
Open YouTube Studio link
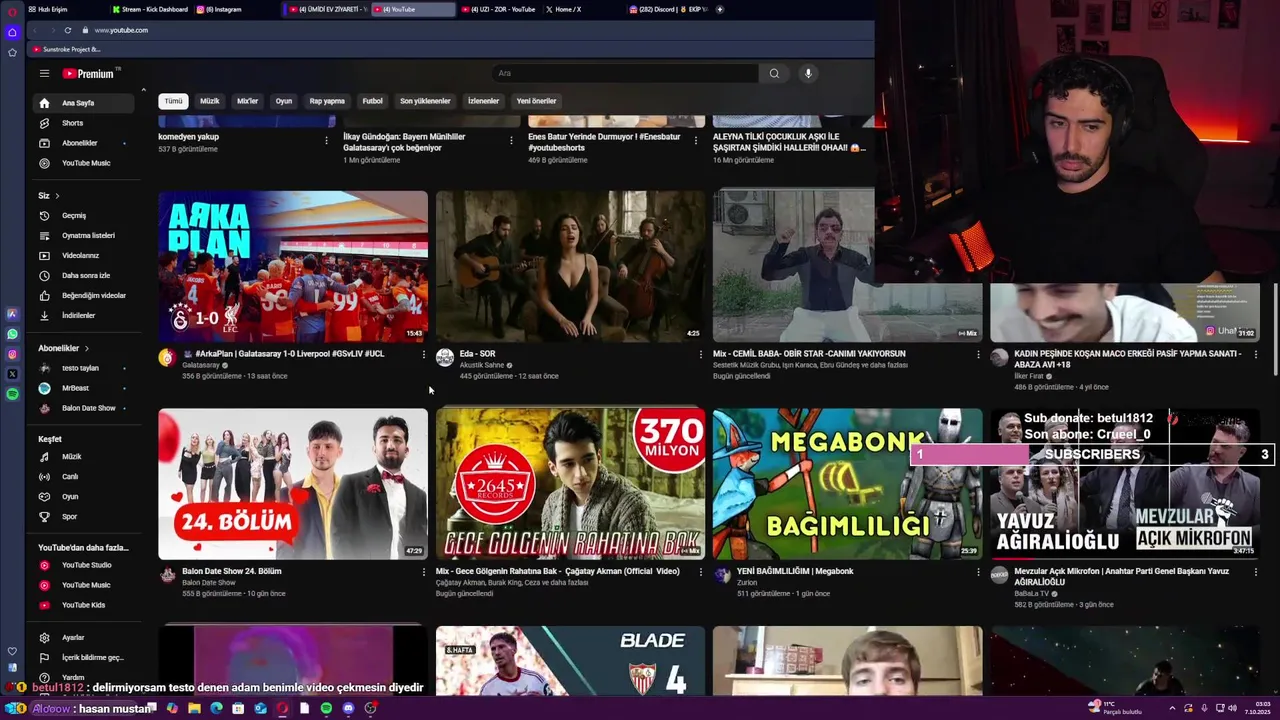point(81,565)
